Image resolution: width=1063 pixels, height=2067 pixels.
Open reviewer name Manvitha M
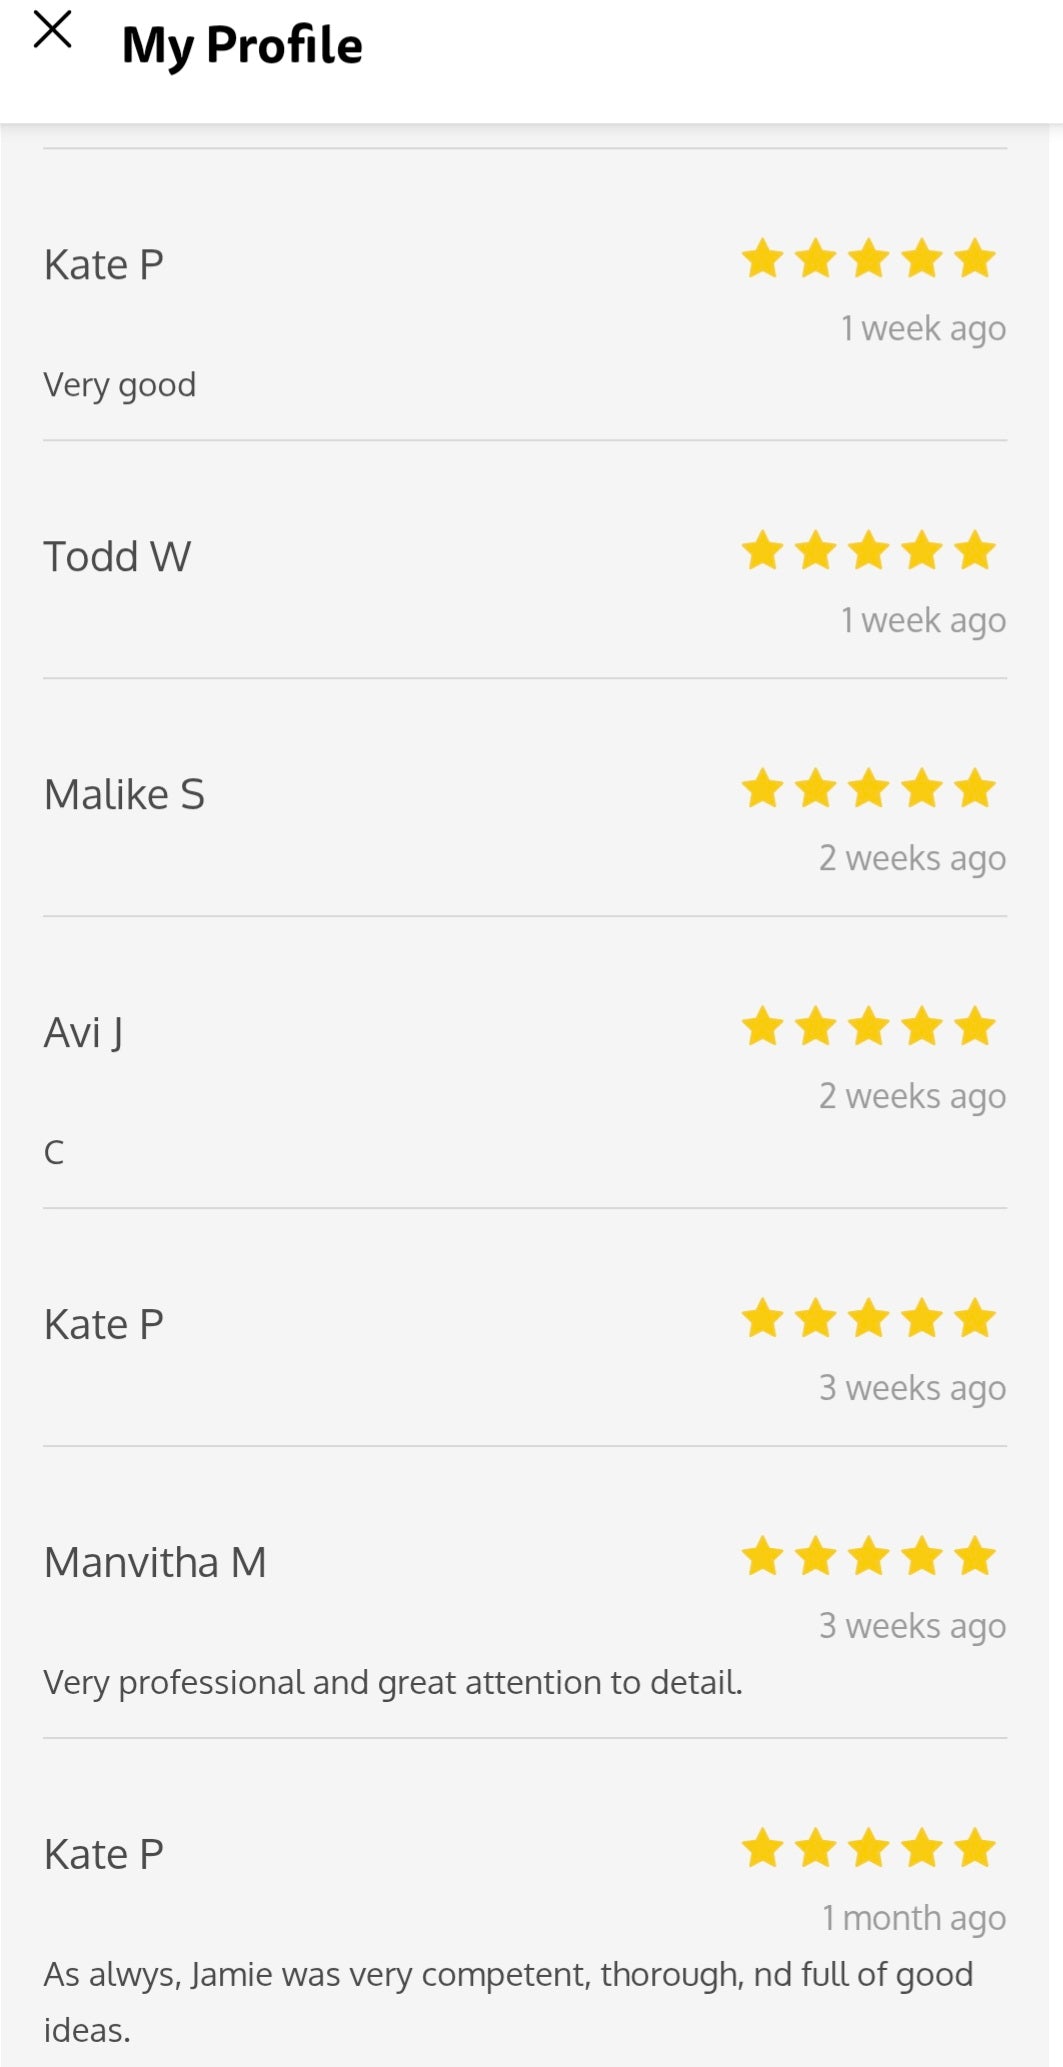pos(155,1563)
